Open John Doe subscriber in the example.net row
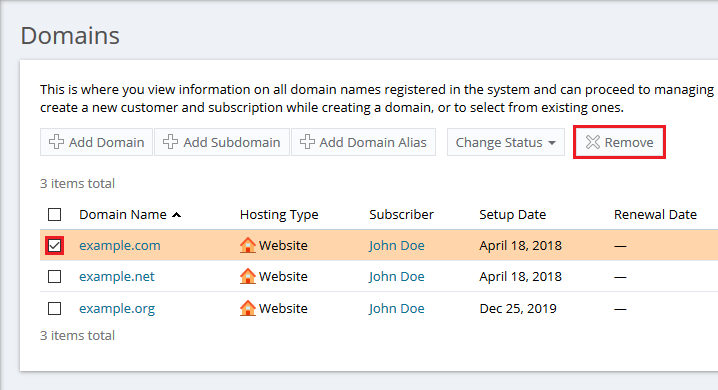Image resolution: width=718 pixels, height=390 pixels. (x=397, y=276)
